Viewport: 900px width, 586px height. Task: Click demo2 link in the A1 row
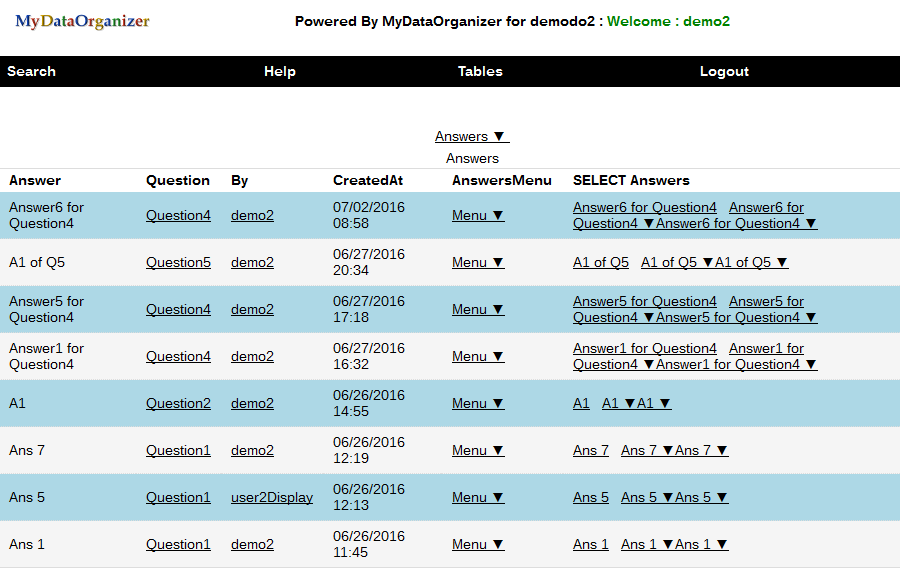(252, 403)
